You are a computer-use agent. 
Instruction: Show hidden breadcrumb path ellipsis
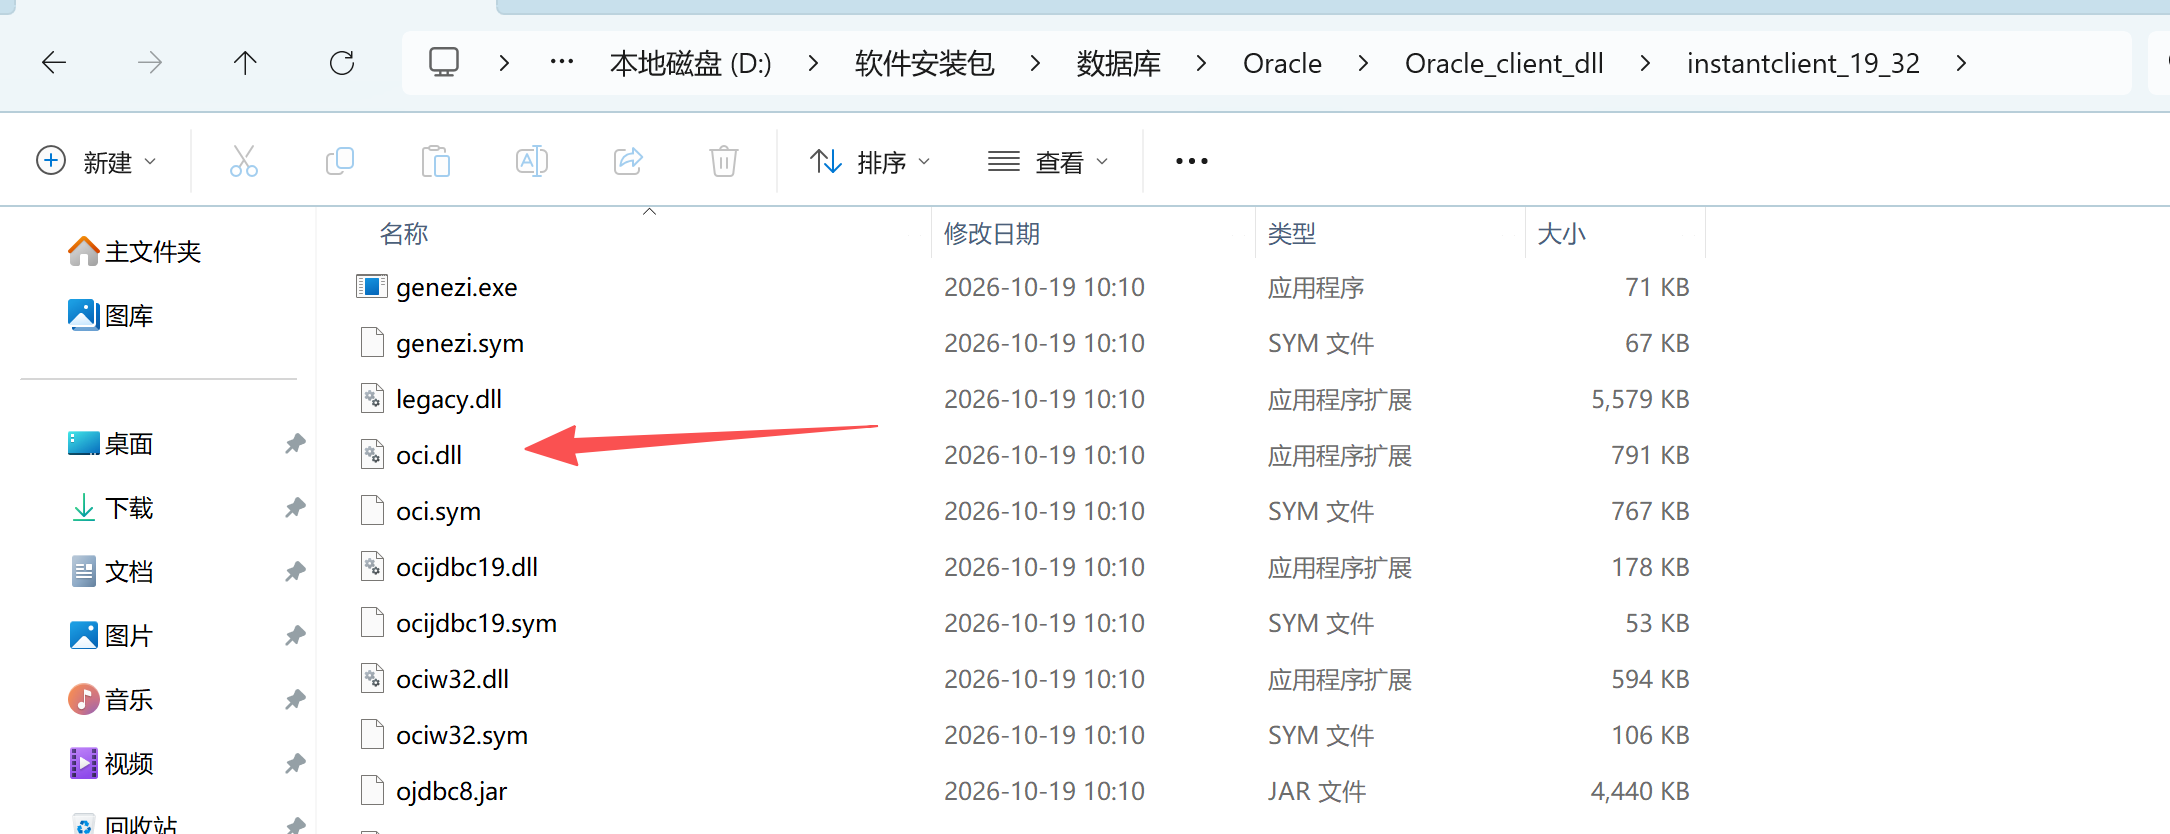pyautogui.click(x=562, y=62)
